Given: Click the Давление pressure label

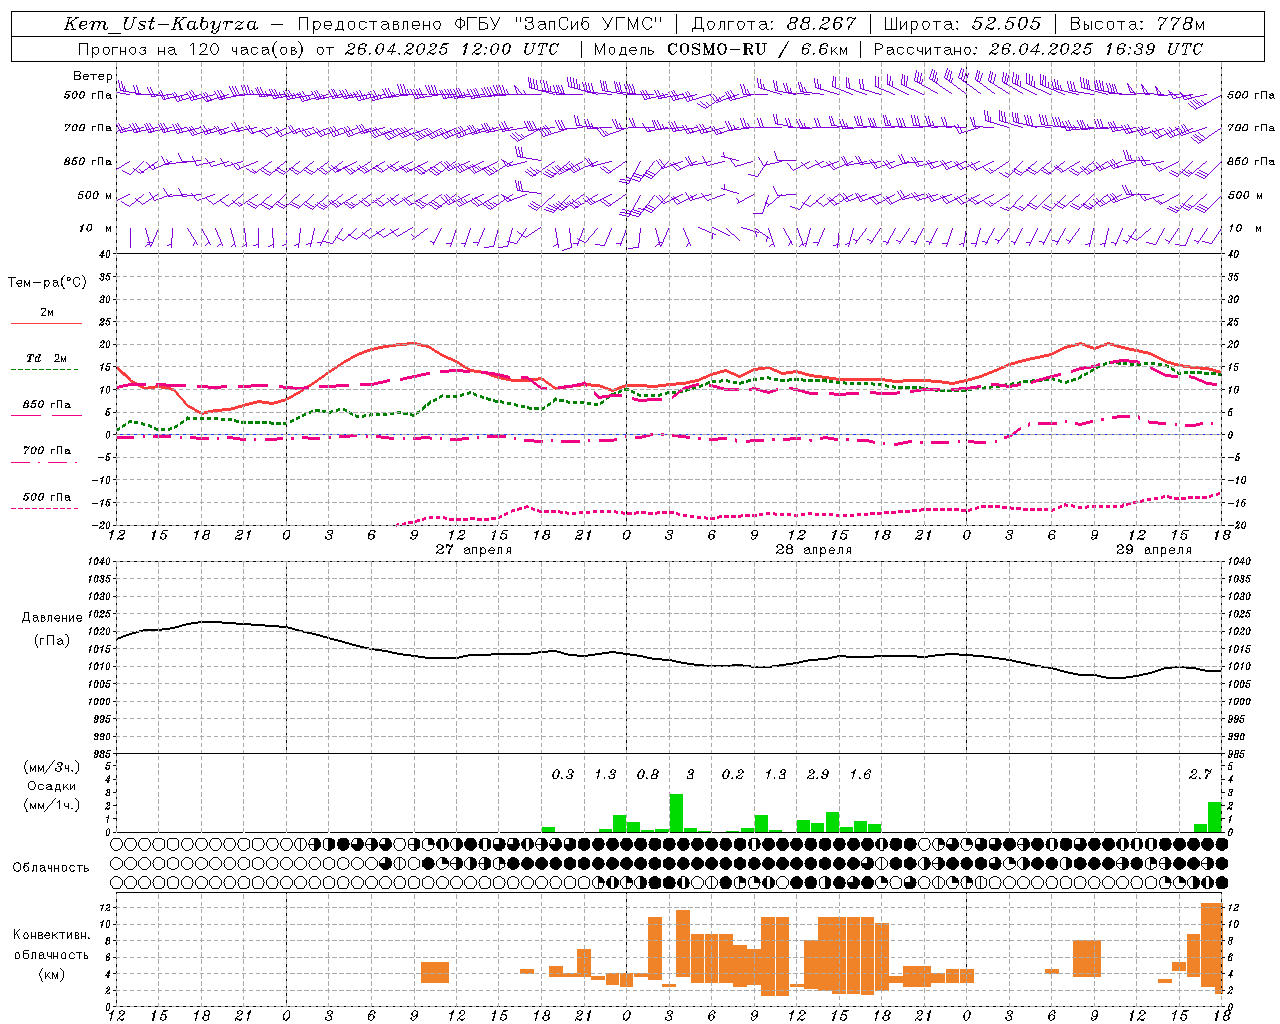Looking at the screenshot, I should 52,618.
